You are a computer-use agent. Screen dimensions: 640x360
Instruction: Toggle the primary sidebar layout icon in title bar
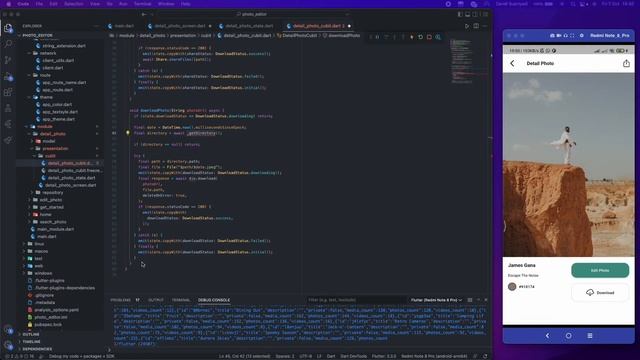click(460, 14)
